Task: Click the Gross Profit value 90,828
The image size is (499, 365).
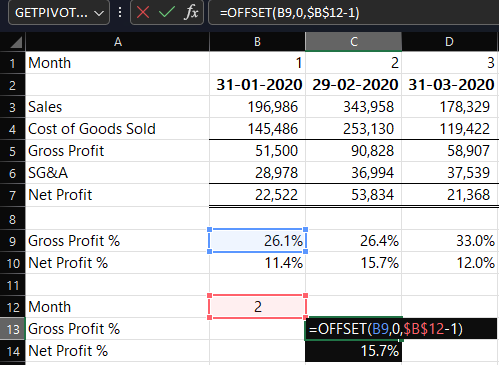Action: pyautogui.click(x=353, y=151)
